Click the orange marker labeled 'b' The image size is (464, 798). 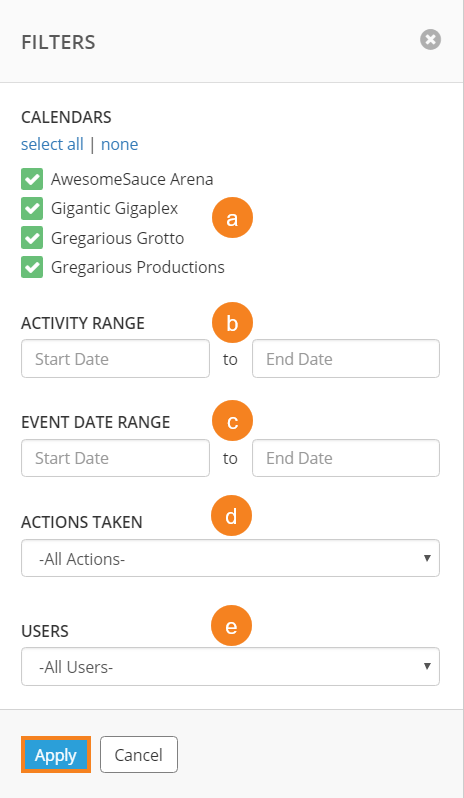232,323
